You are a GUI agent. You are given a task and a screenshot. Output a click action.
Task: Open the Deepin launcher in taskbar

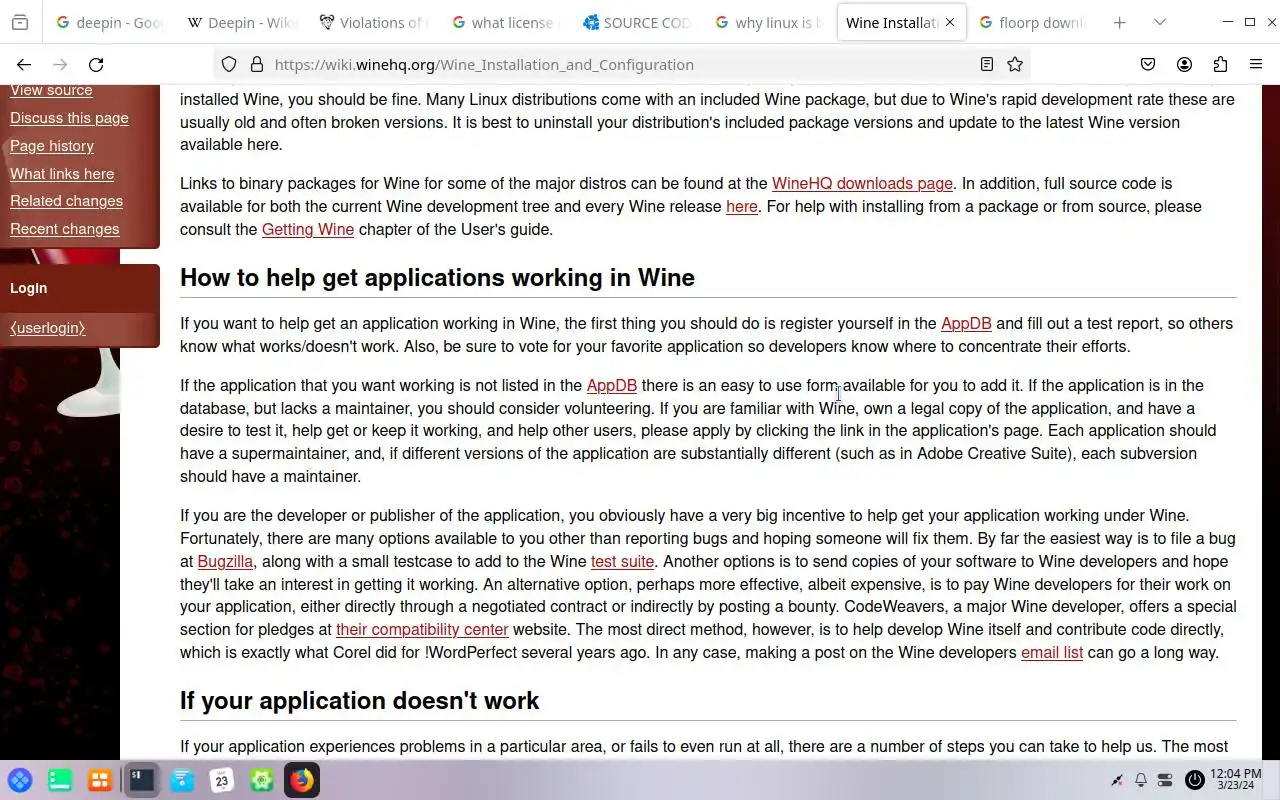20,780
